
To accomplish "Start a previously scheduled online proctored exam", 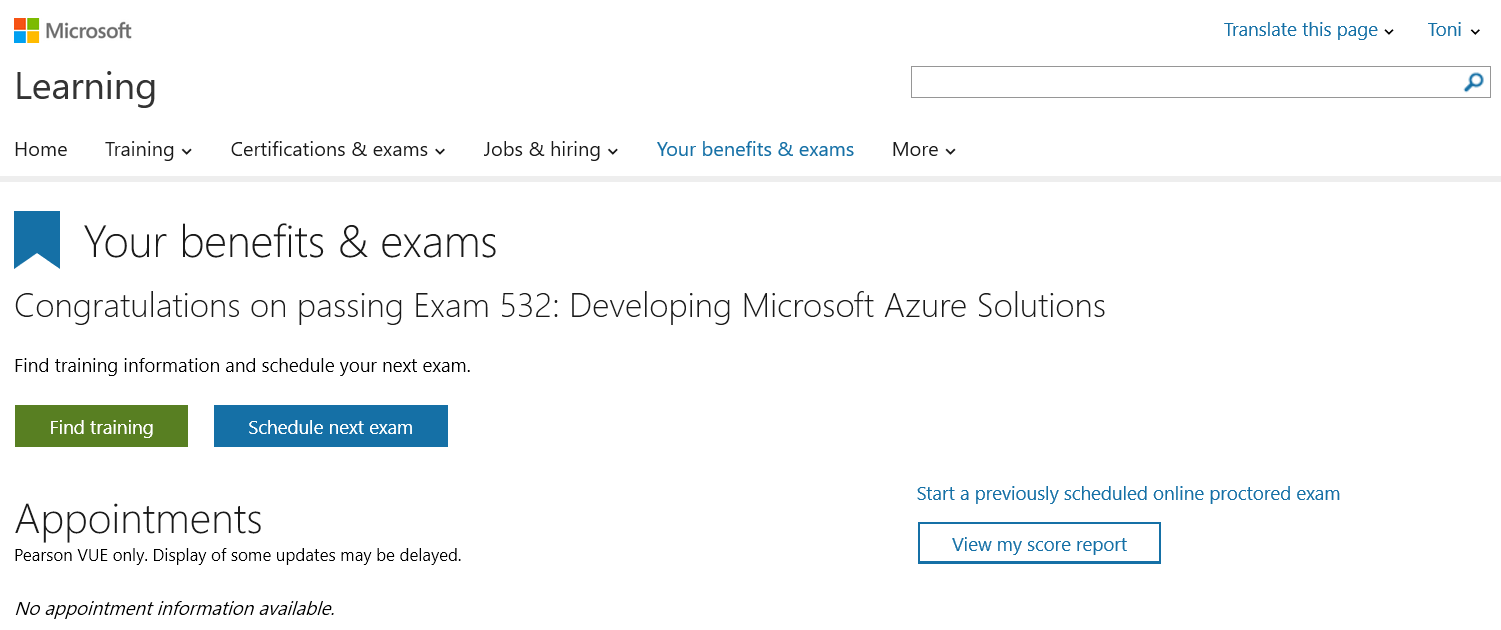I will coord(1128,494).
